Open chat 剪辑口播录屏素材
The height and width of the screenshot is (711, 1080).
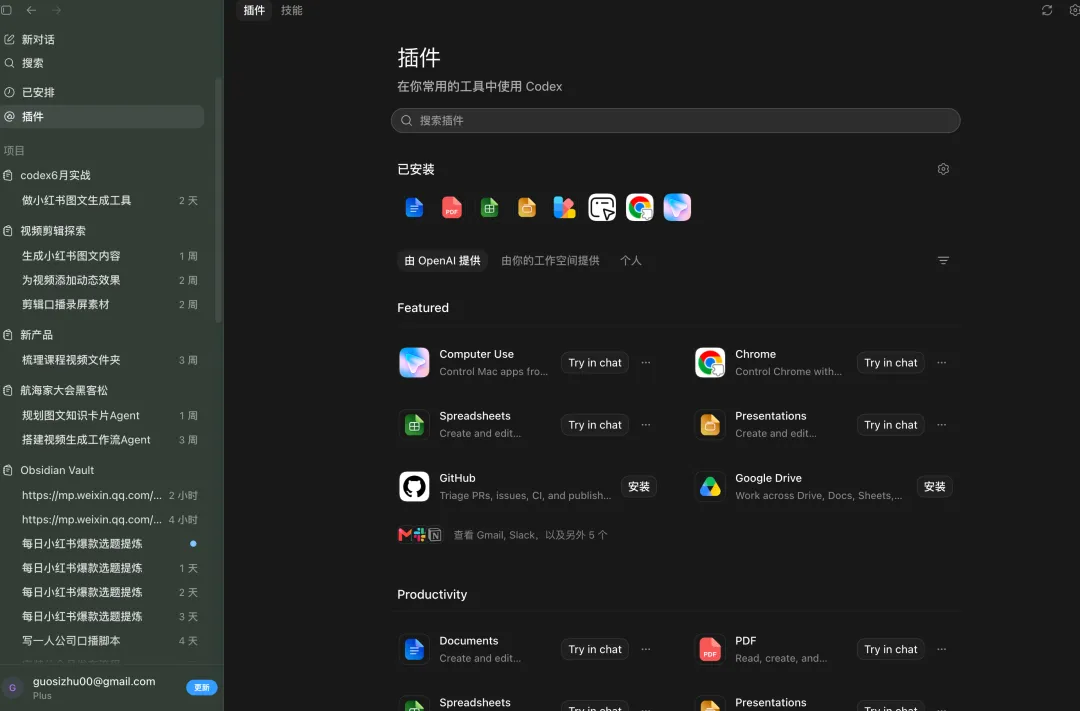[102, 304]
